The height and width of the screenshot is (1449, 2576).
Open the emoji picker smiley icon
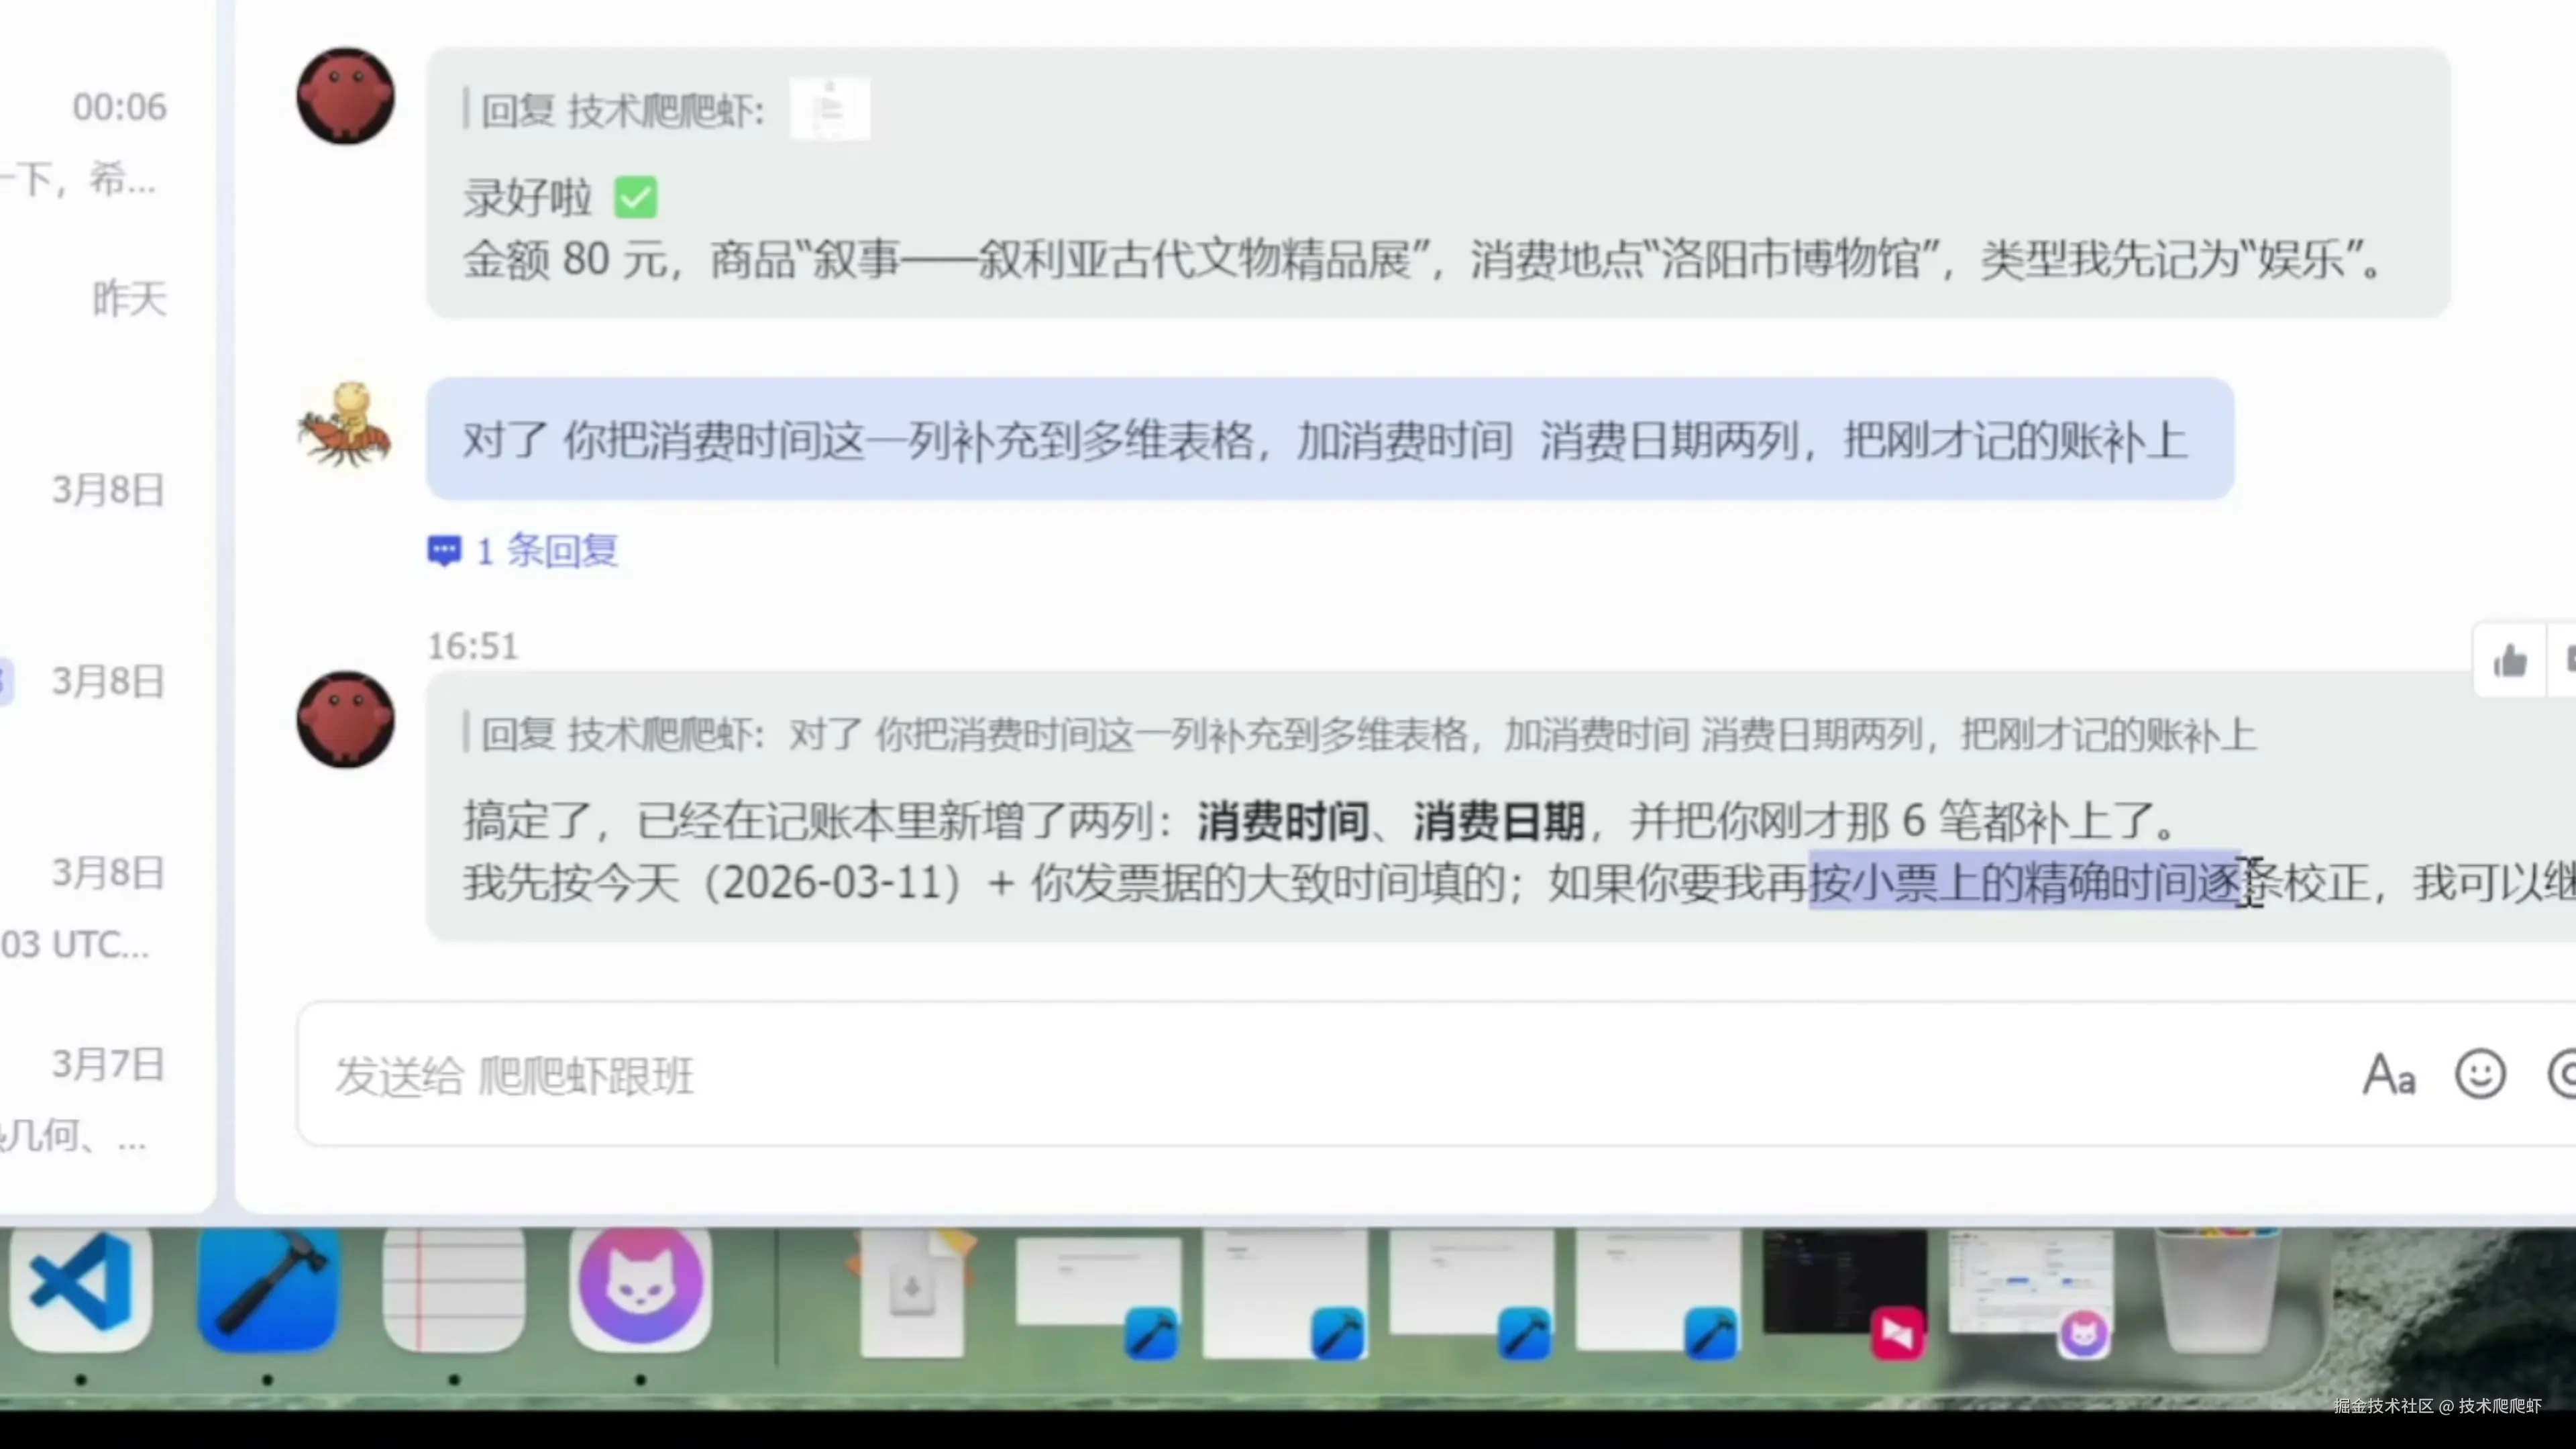(x=2480, y=1075)
